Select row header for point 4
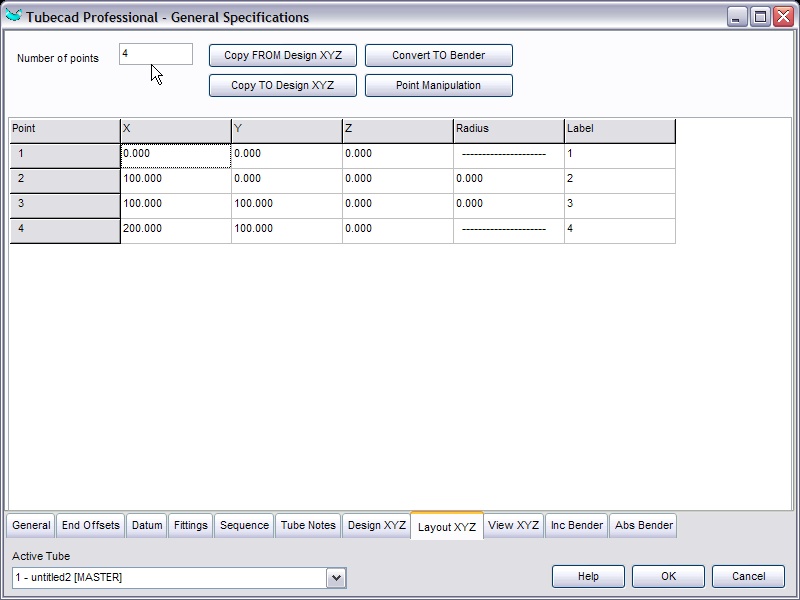The image size is (800, 600). pyautogui.click(x=65, y=230)
